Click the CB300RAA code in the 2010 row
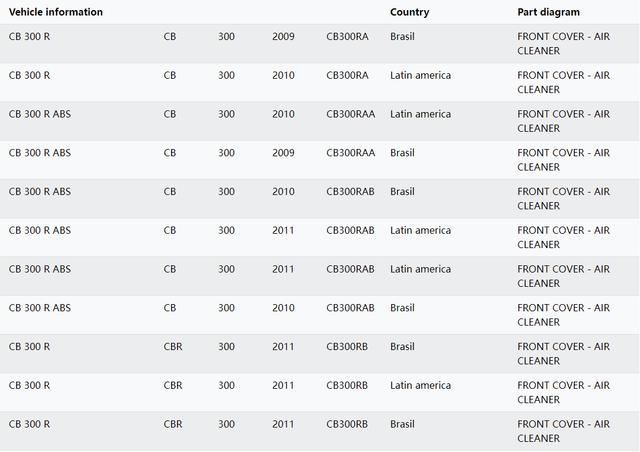 point(350,114)
